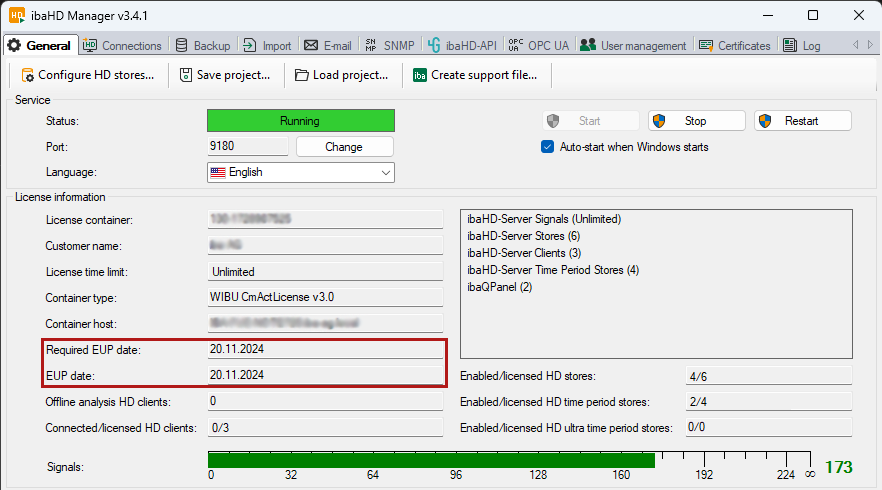Open the E-mail tab

coord(328,46)
